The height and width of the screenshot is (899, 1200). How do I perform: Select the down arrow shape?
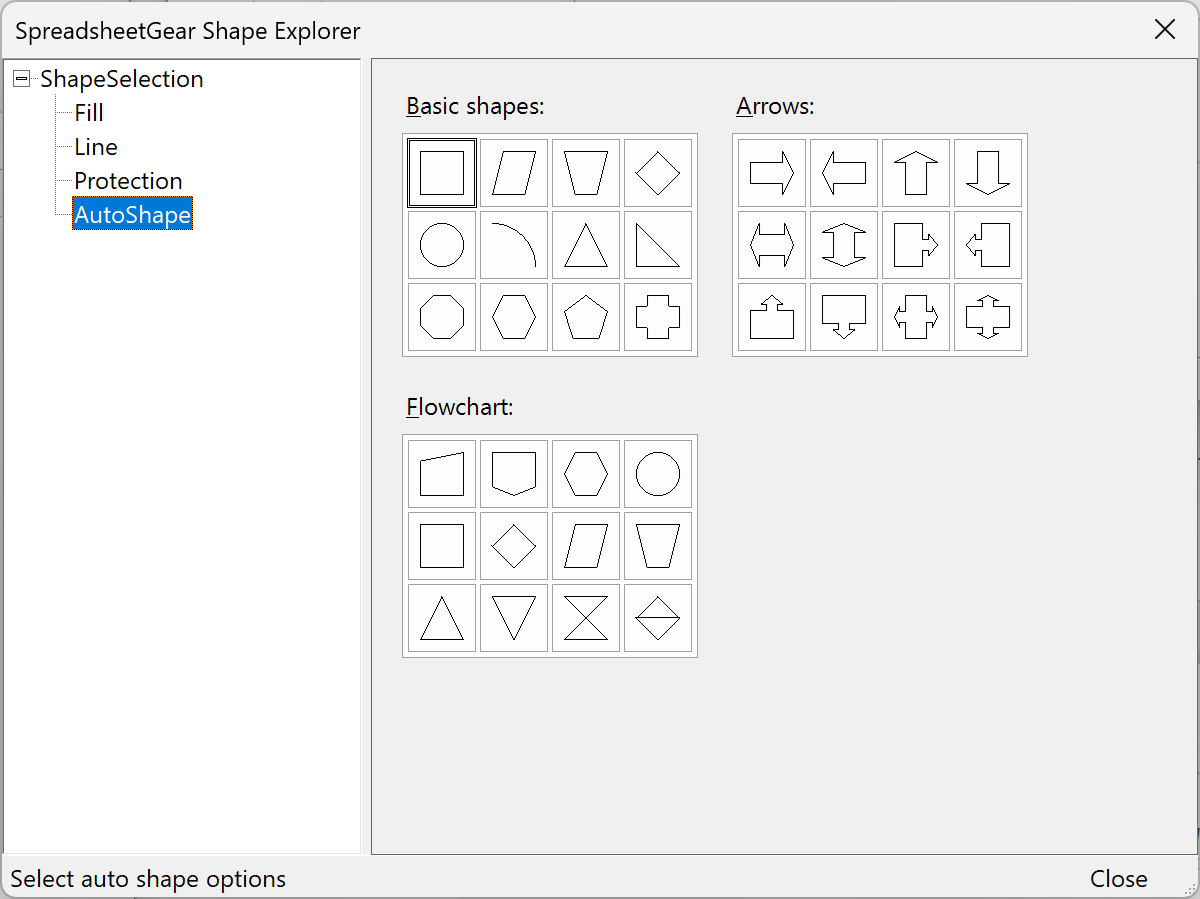pos(988,172)
